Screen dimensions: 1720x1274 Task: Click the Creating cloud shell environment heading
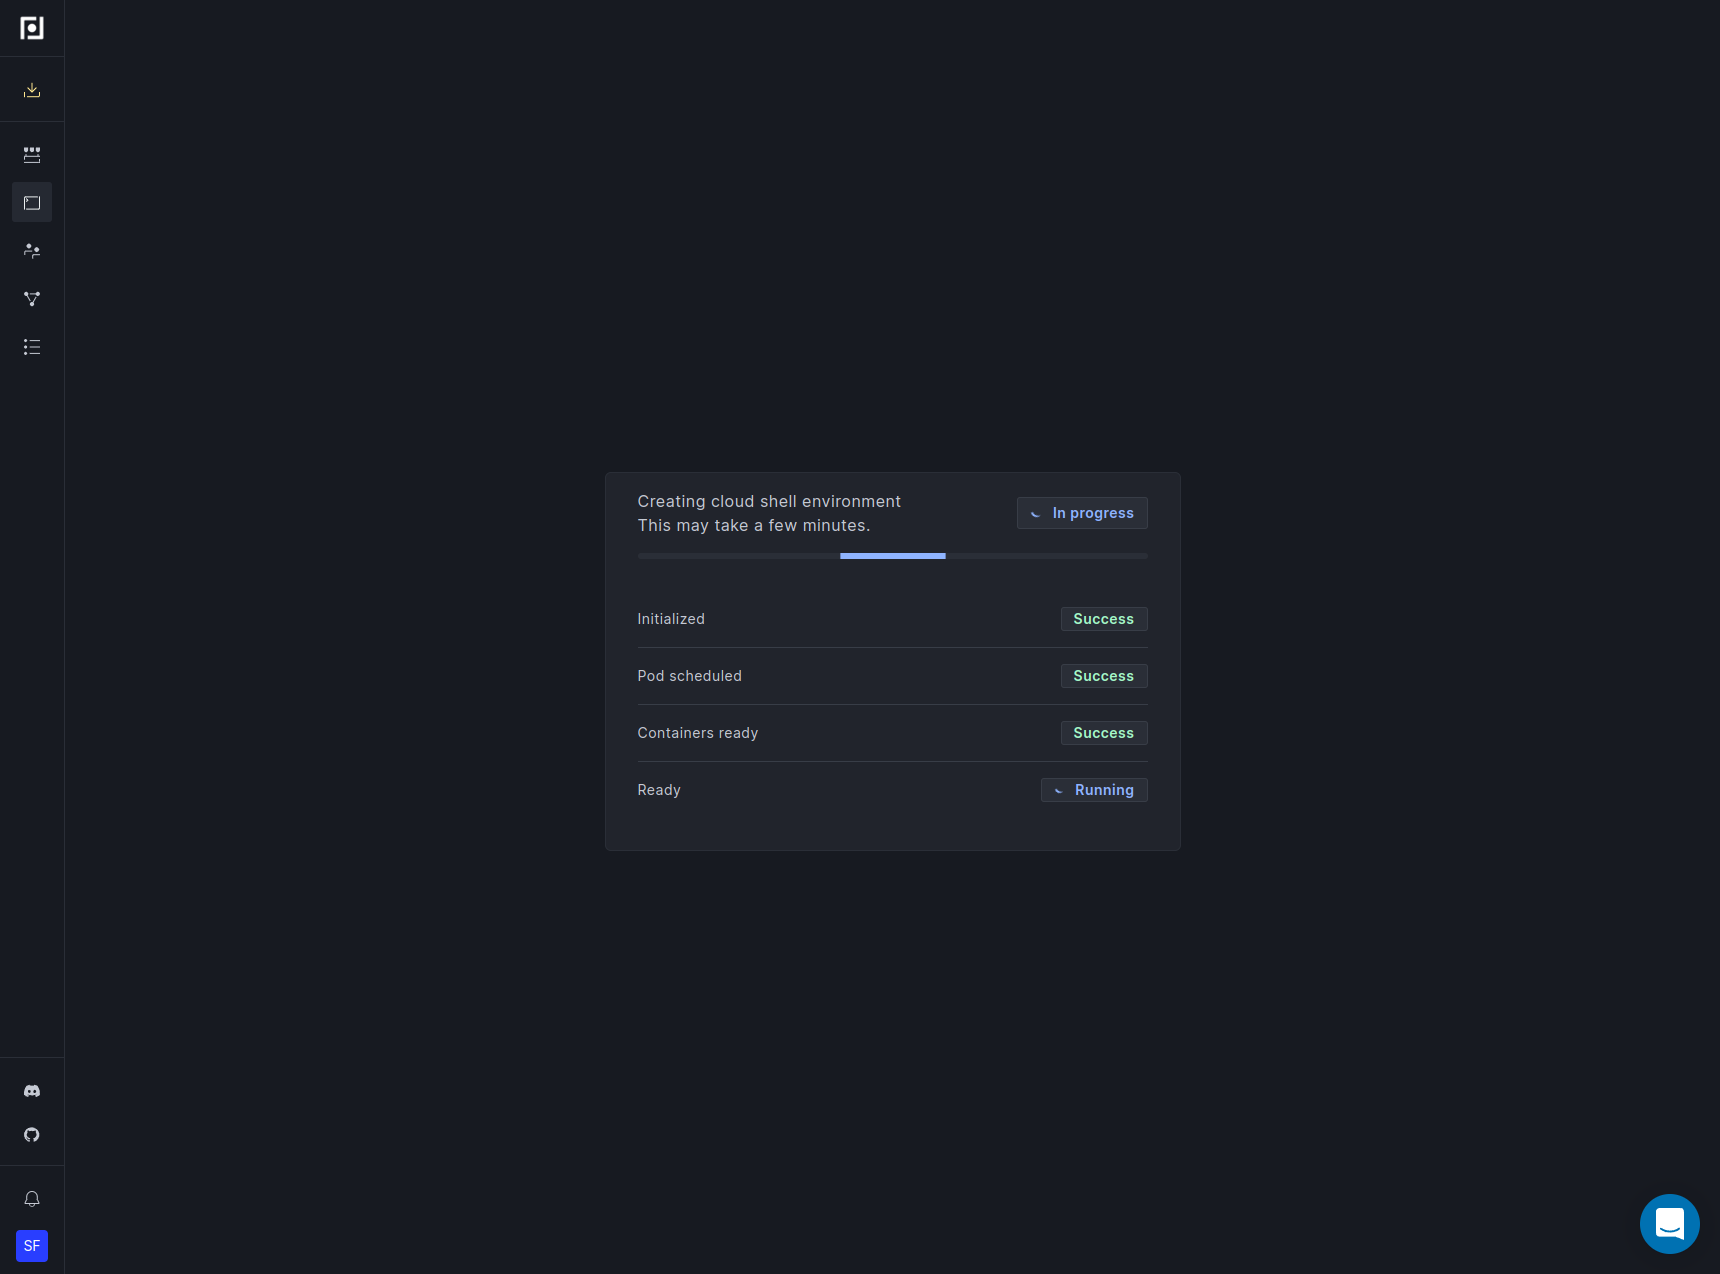point(769,501)
